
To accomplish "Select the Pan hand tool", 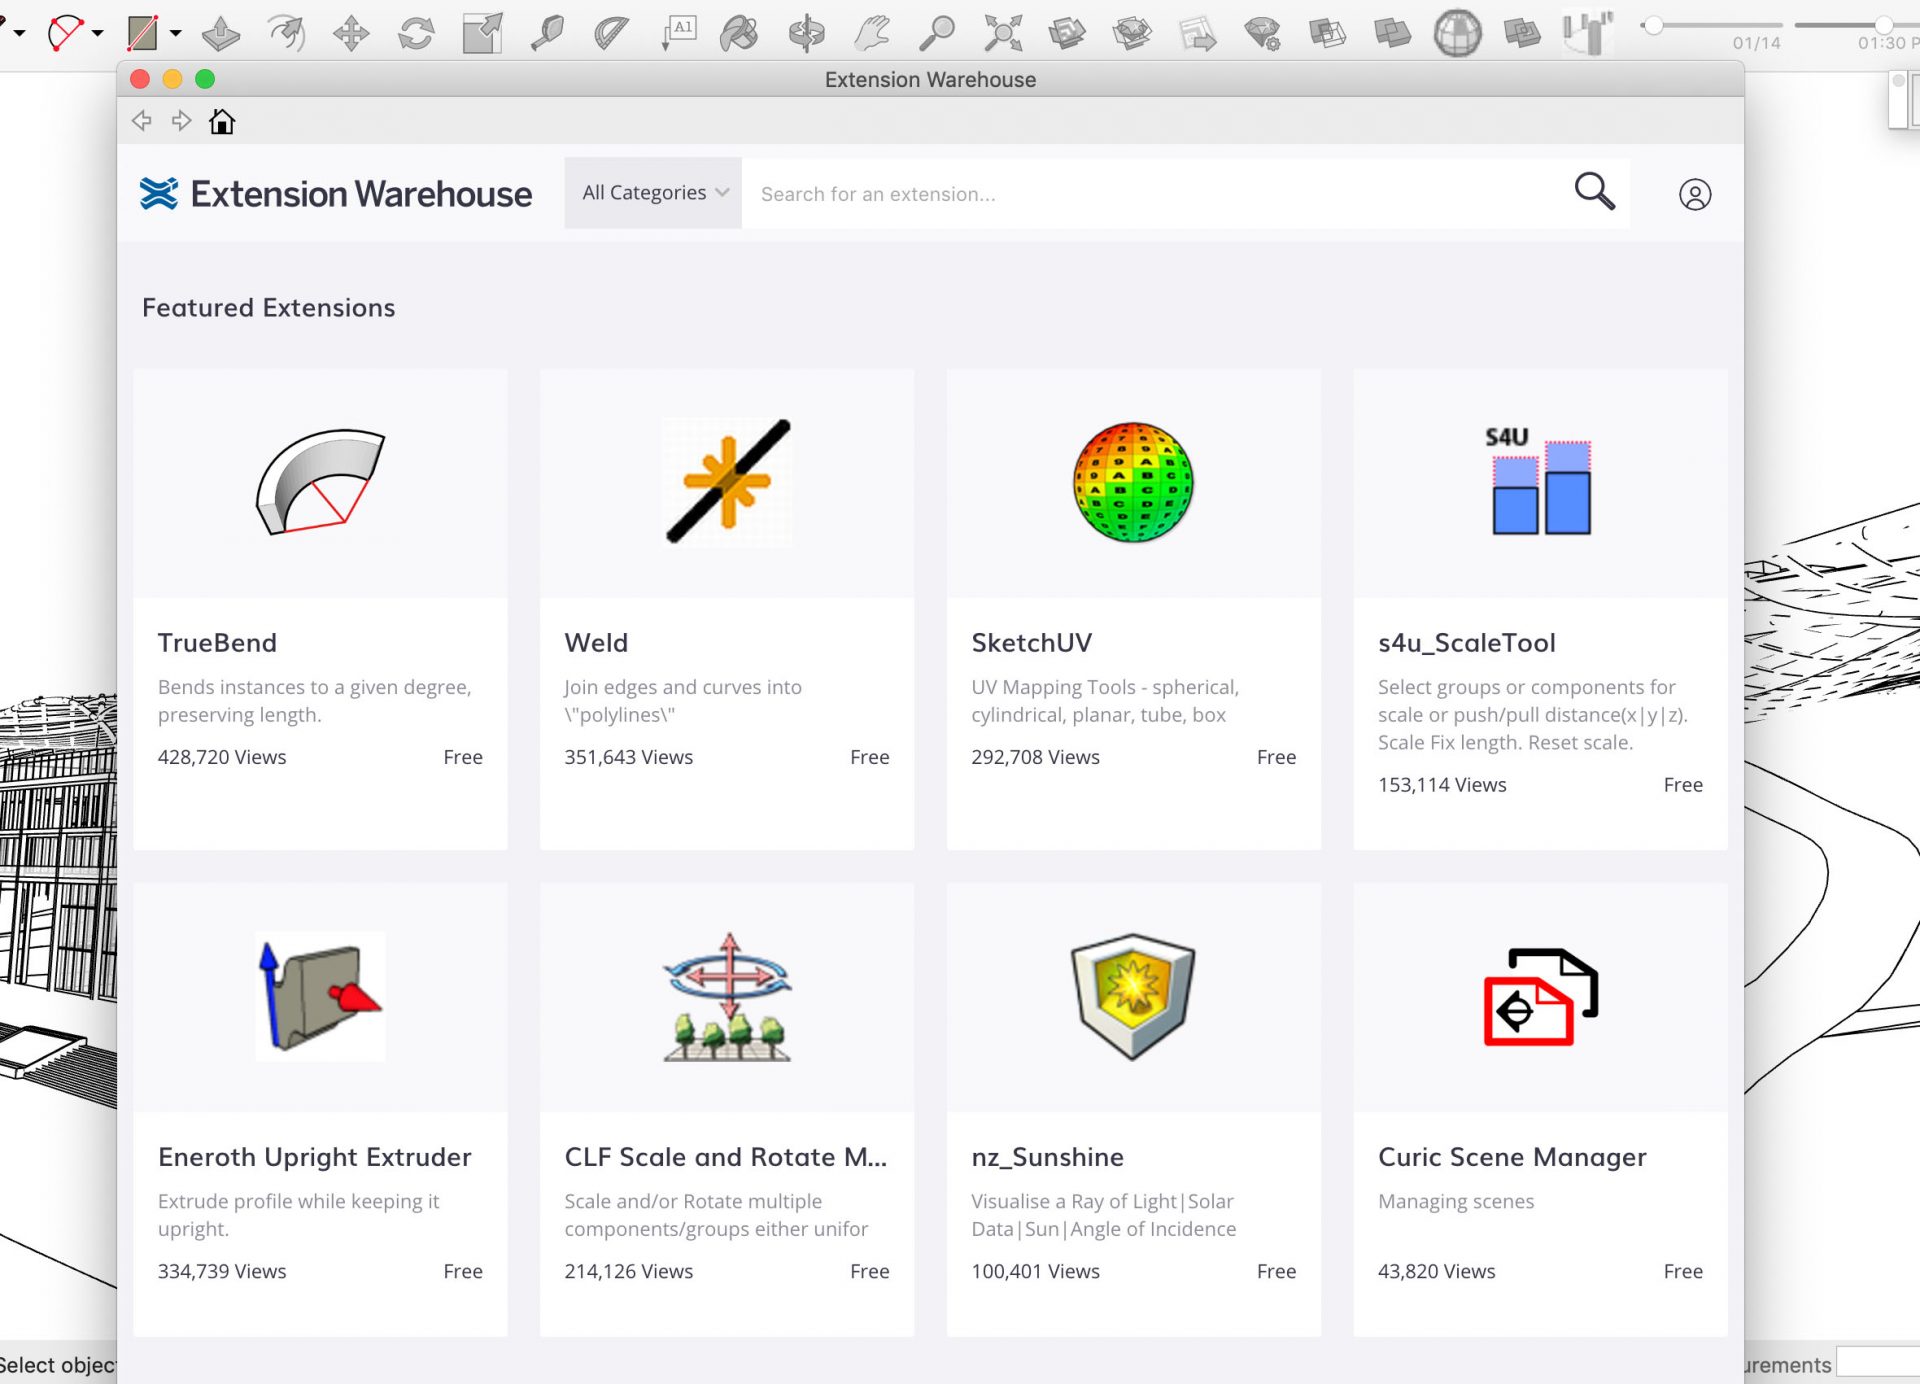I will coord(872,33).
